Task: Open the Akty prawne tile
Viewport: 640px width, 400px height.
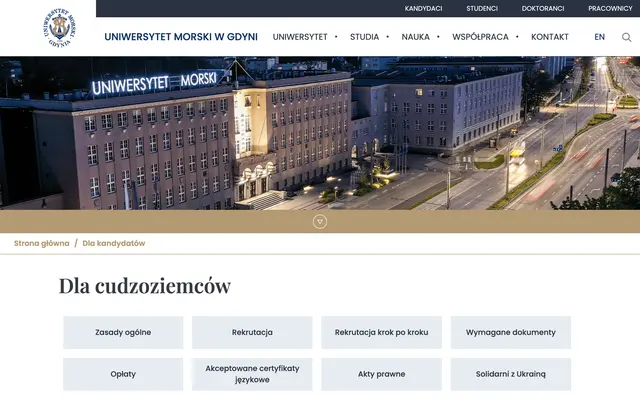Action: point(382,374)
